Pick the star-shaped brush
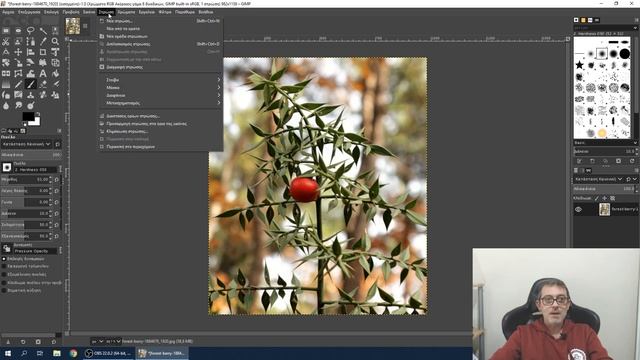Viewport: 640px width, 360px height. 579,65
